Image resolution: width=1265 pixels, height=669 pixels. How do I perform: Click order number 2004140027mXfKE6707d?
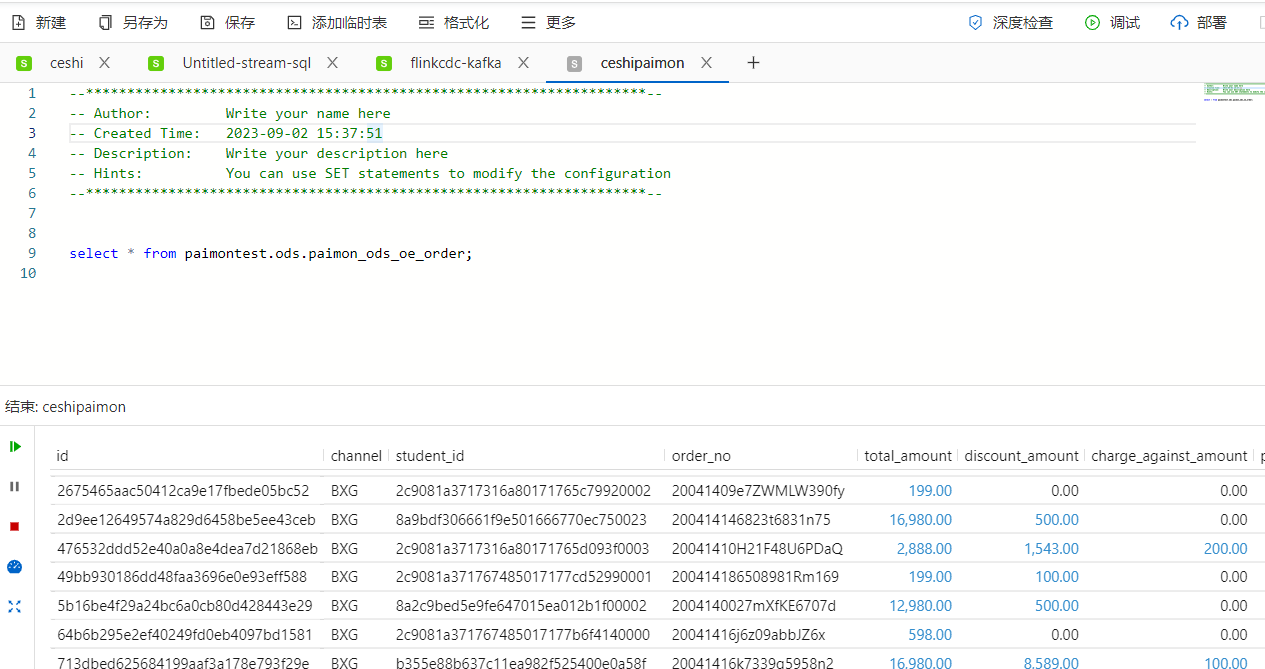pyautogui.click(x=754, y=606)
